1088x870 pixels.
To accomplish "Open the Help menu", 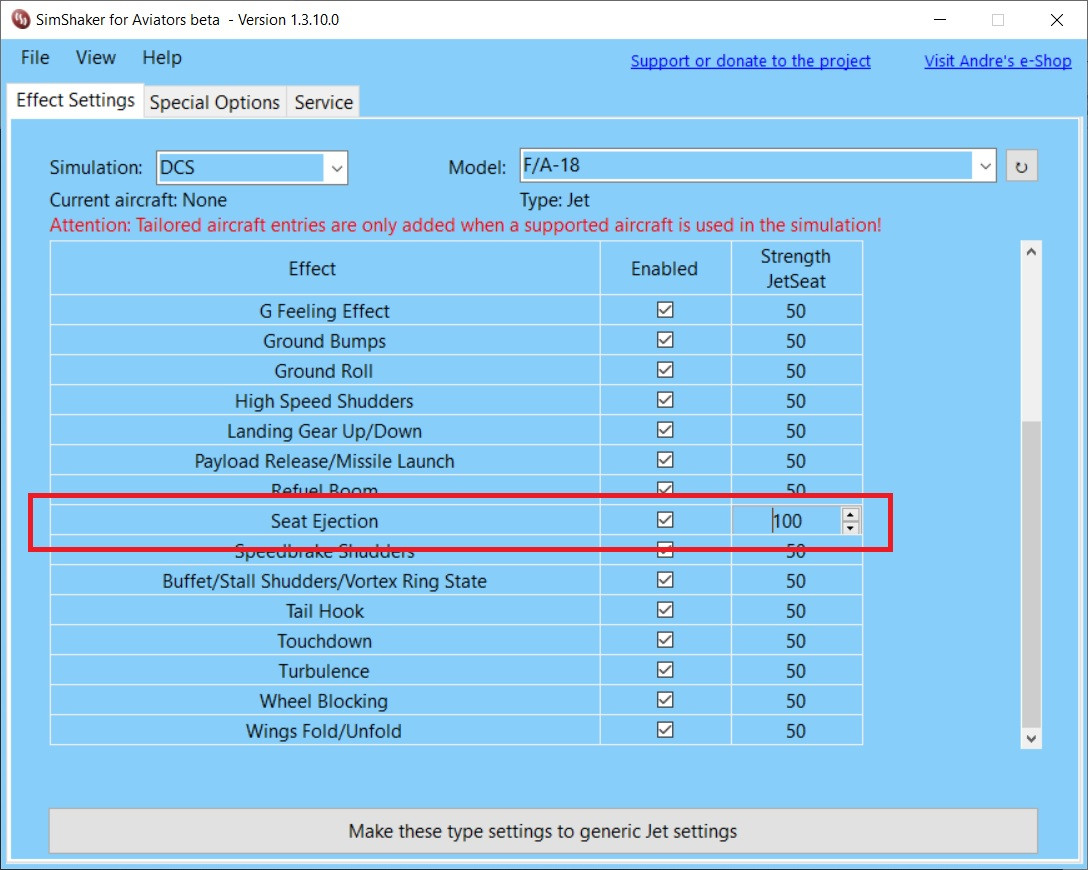I will pyautogui.click(x=162, y=58).
